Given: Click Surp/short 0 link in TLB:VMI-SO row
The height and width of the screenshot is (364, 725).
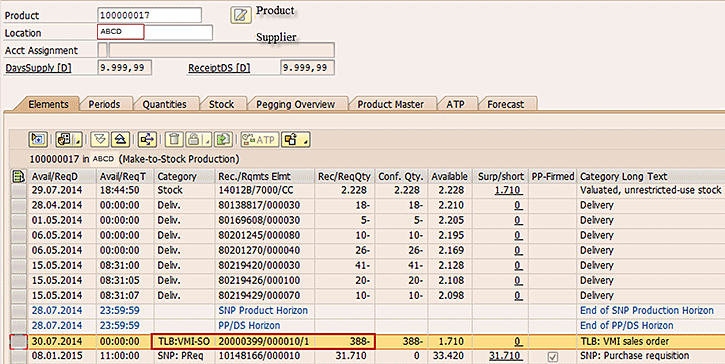Looking at the screenshot, I should pos(518,341).
